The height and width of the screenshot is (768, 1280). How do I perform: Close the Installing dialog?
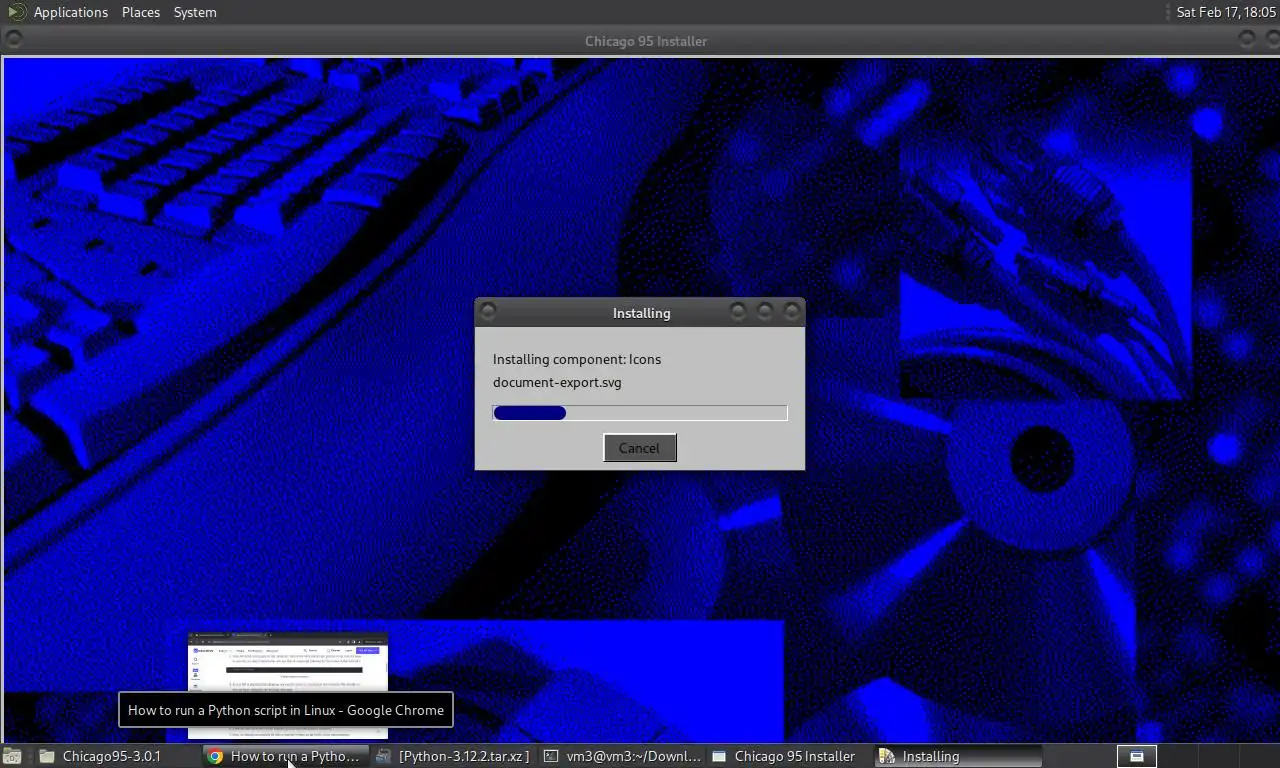(792, 312)
